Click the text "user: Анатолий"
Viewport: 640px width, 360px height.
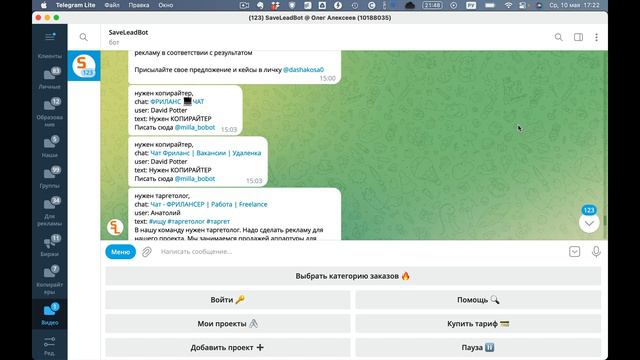coord(157,213)
